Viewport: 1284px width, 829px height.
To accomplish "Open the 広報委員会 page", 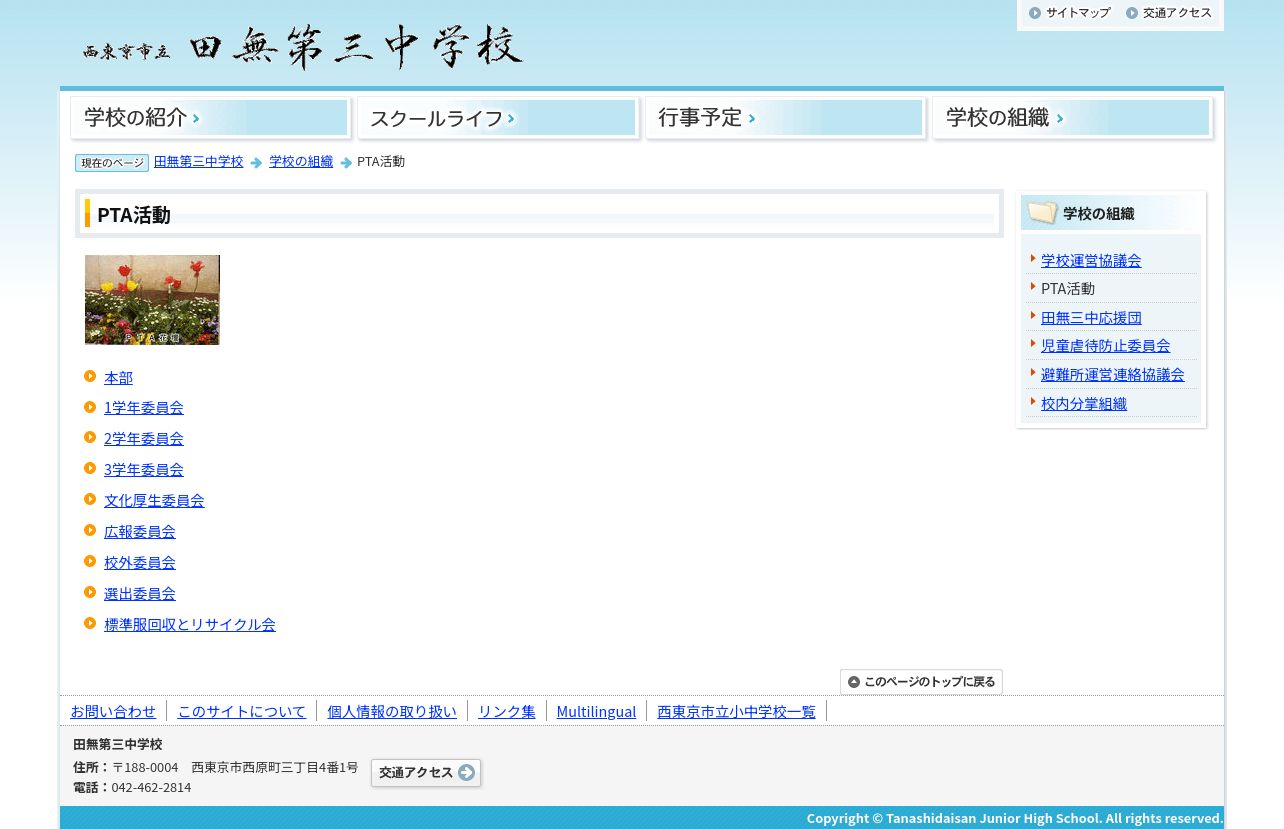I will [140, 532].
